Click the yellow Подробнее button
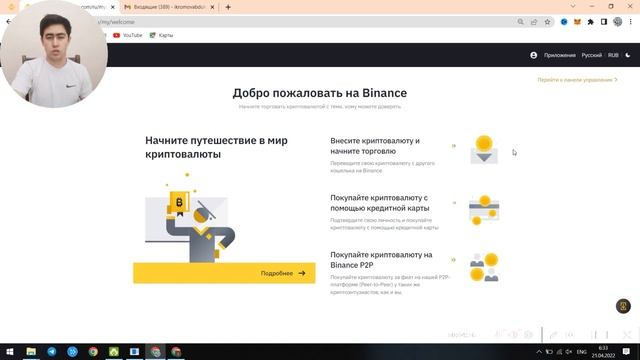Screen dimensions: 640x360 point(224,273)
